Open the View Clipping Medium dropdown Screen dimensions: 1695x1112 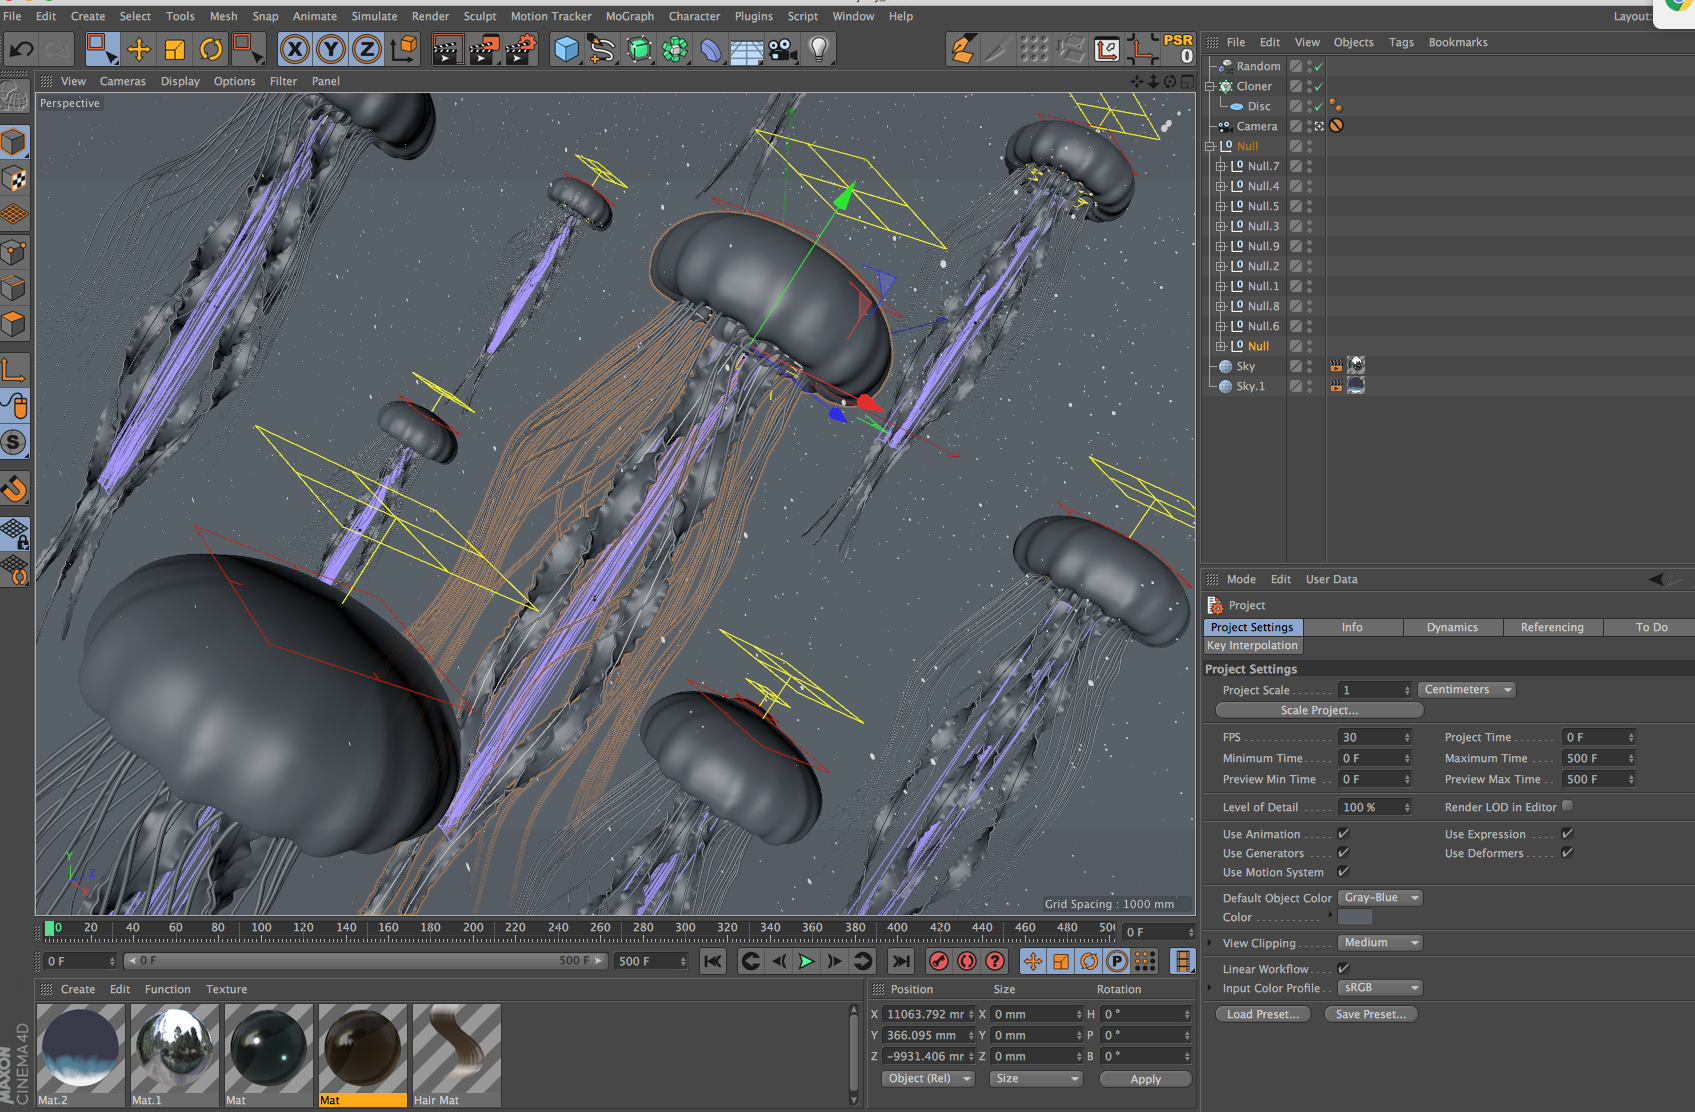(1379, 943)
